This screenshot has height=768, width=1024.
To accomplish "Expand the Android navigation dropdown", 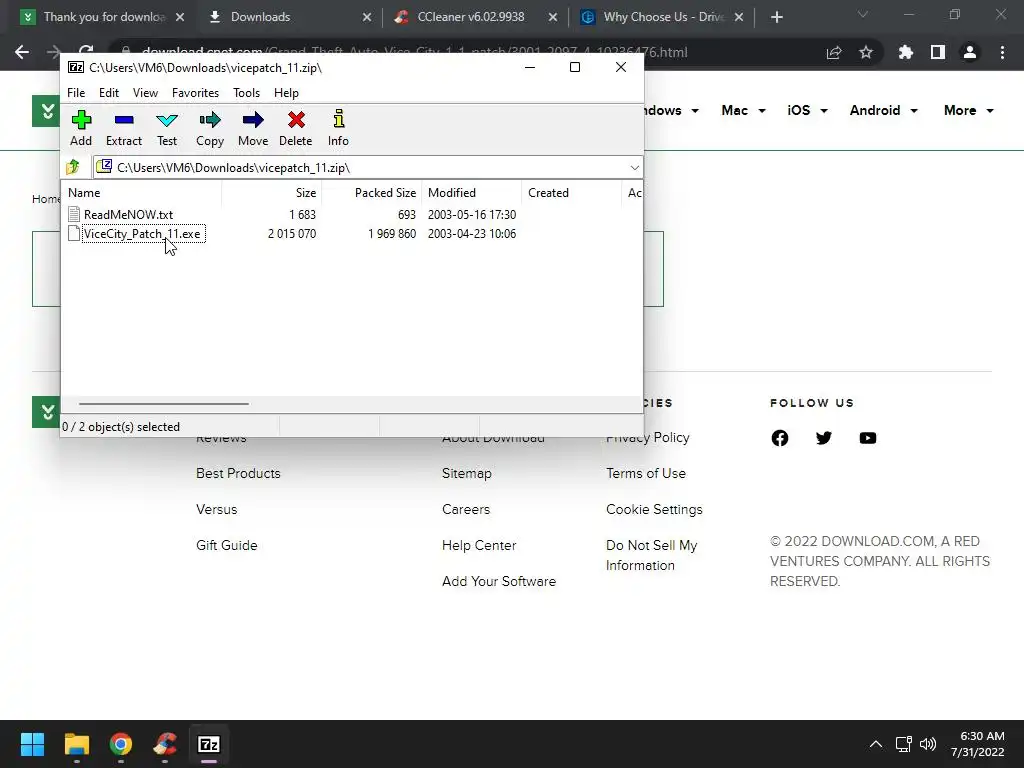I will (x=884, y=110).
